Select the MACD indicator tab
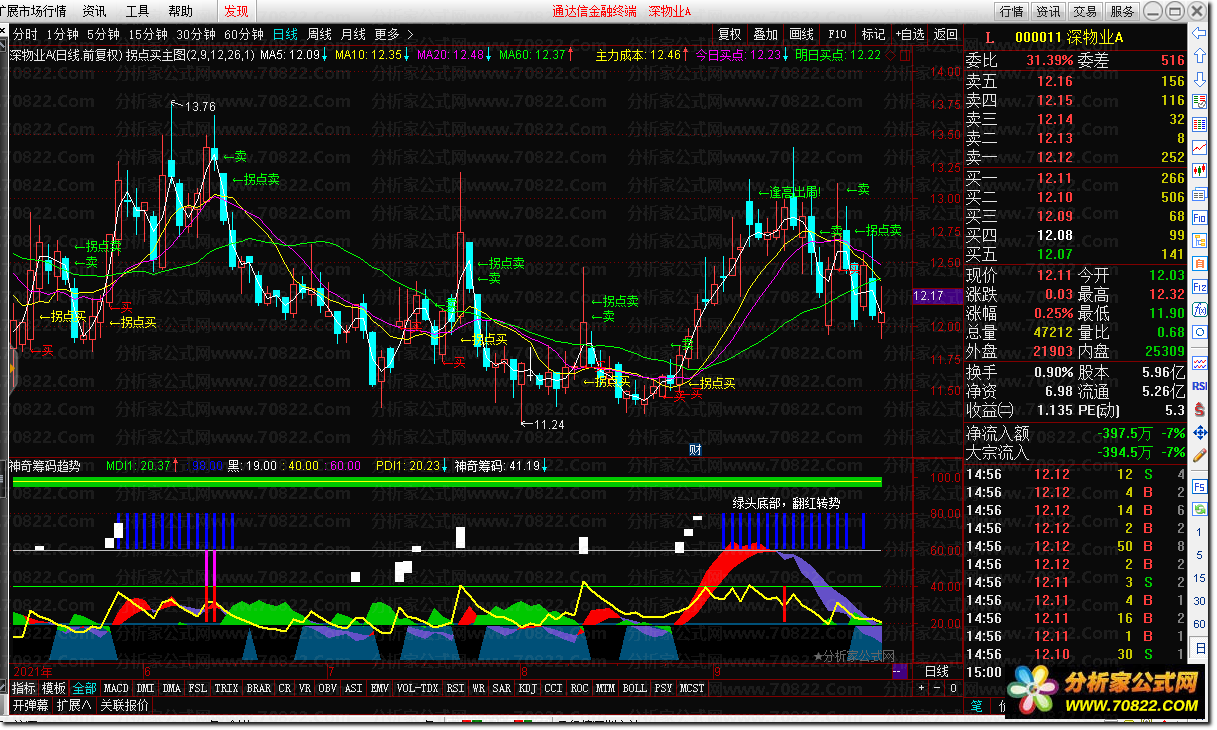Viewport: 1217px width, 730px height. point(117,688)
